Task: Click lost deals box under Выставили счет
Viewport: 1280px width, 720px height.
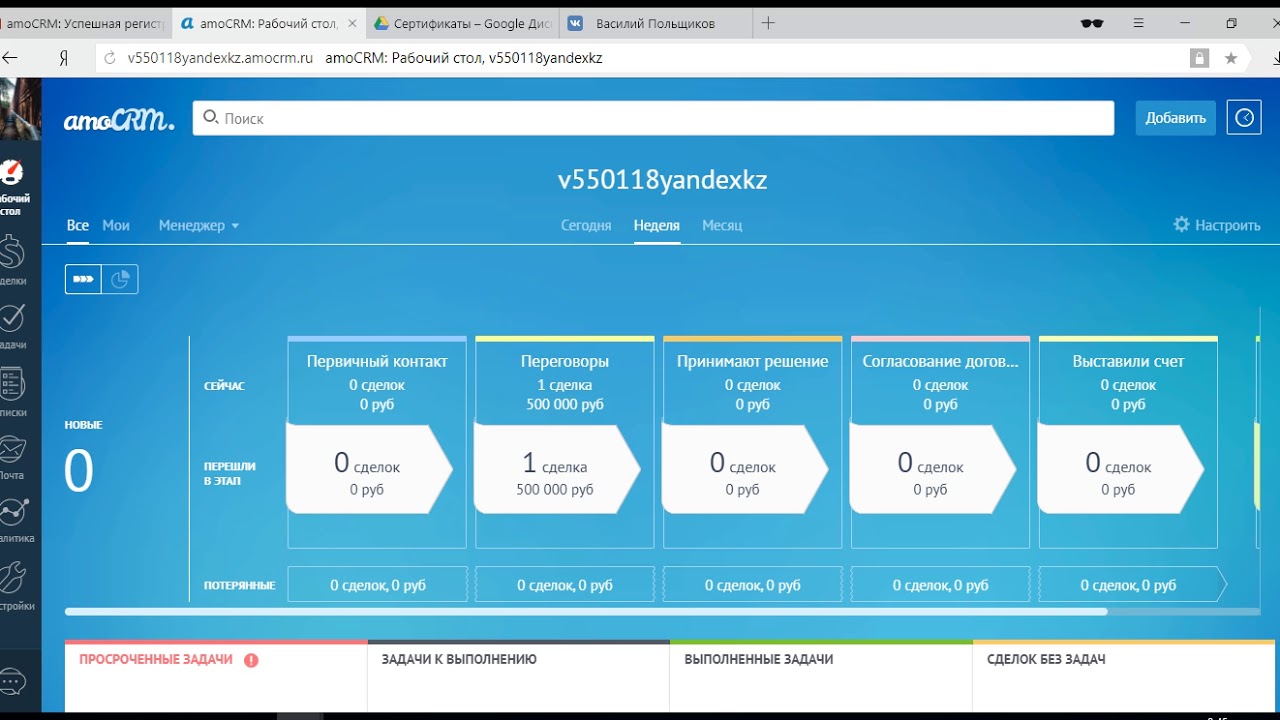Action: [1133, 585]
